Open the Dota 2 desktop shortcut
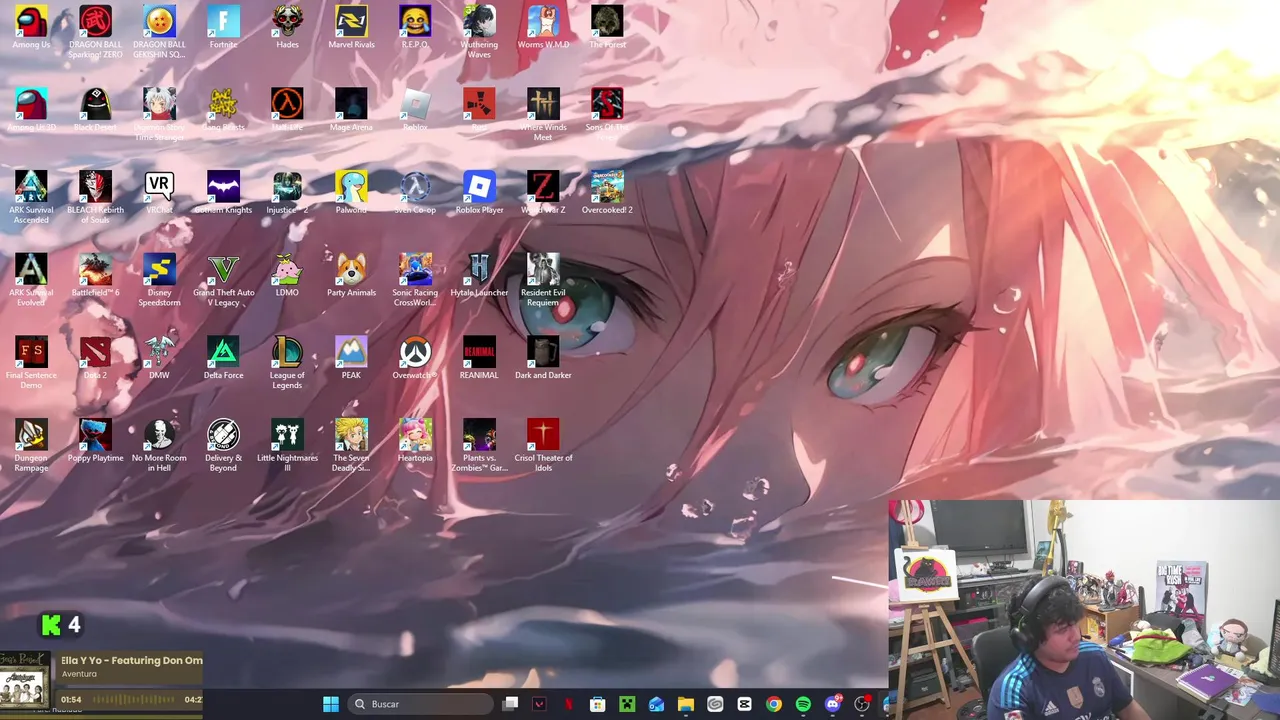 tap(95, 359)
